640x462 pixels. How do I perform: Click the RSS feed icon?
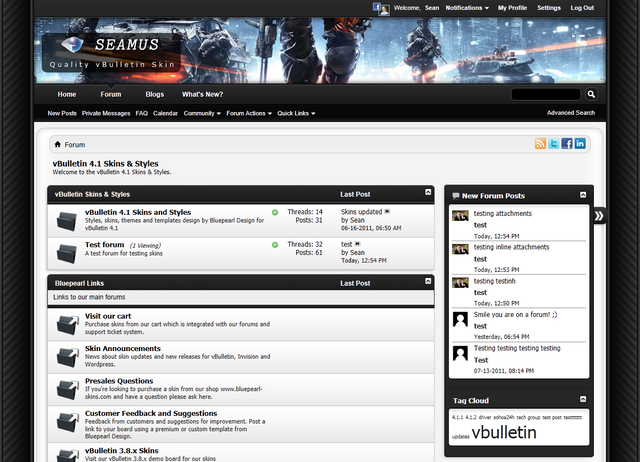click(541, 144)
